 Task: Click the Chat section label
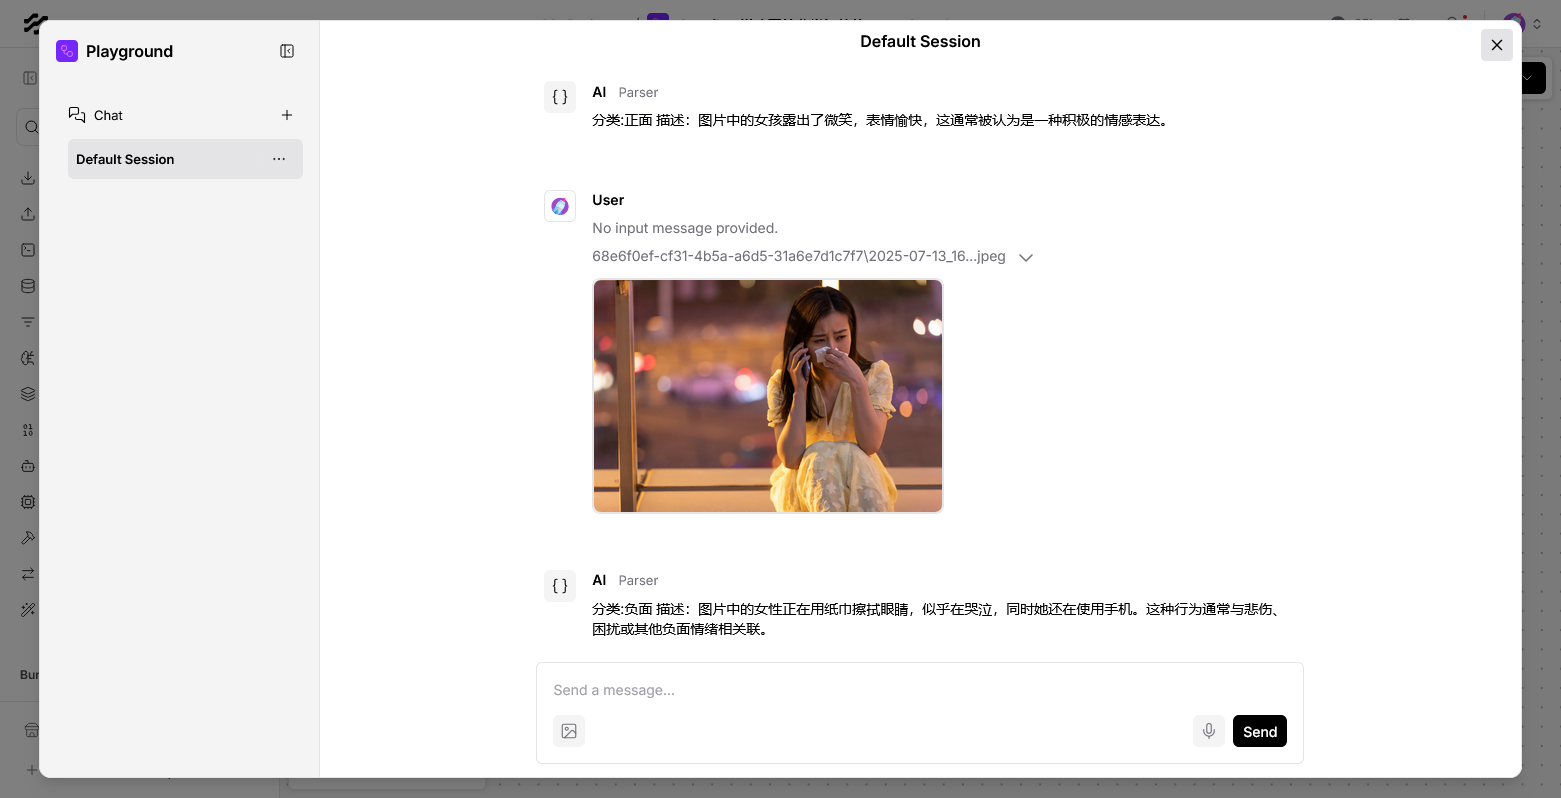click(108, 115)
